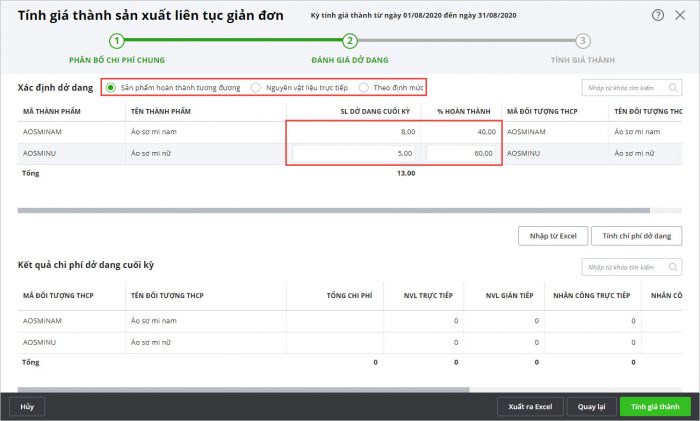This screenshot has height=421, width=700.
Task: Go to step 1 Phân bổ chi phí chung
Action: [x=117, y=41]
